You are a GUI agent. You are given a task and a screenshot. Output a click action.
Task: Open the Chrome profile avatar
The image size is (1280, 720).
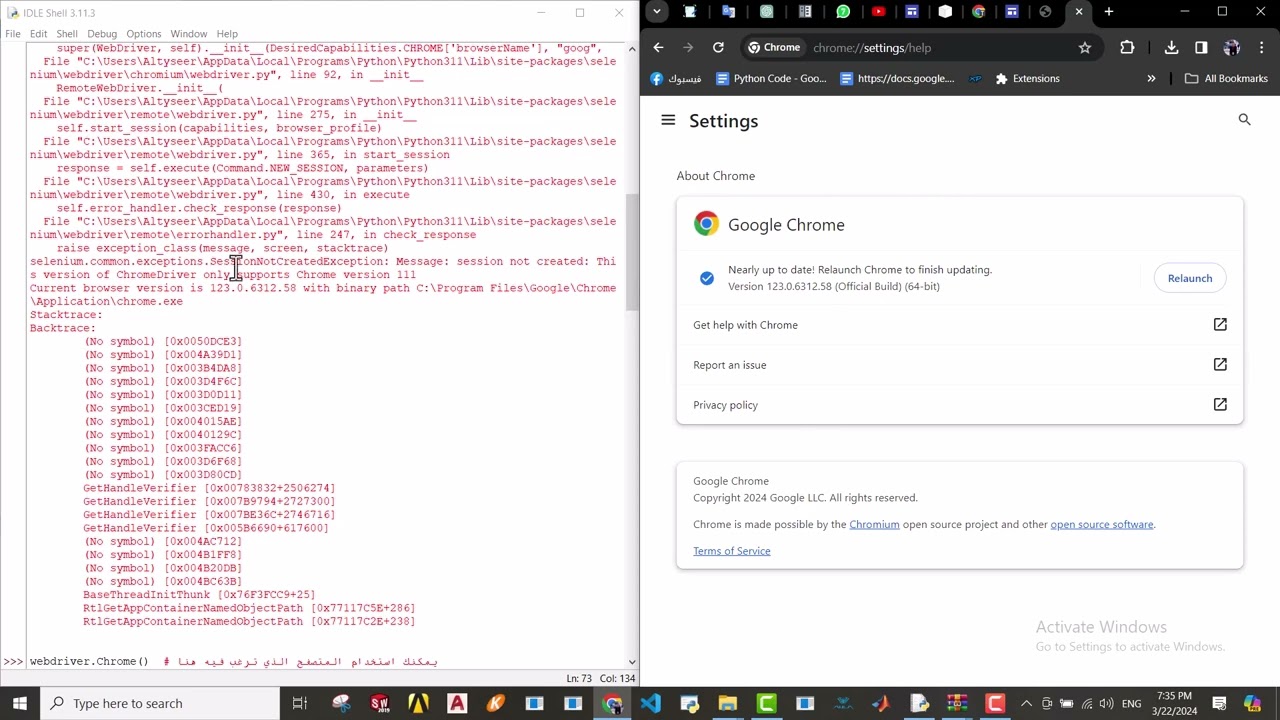point(1231,47)
